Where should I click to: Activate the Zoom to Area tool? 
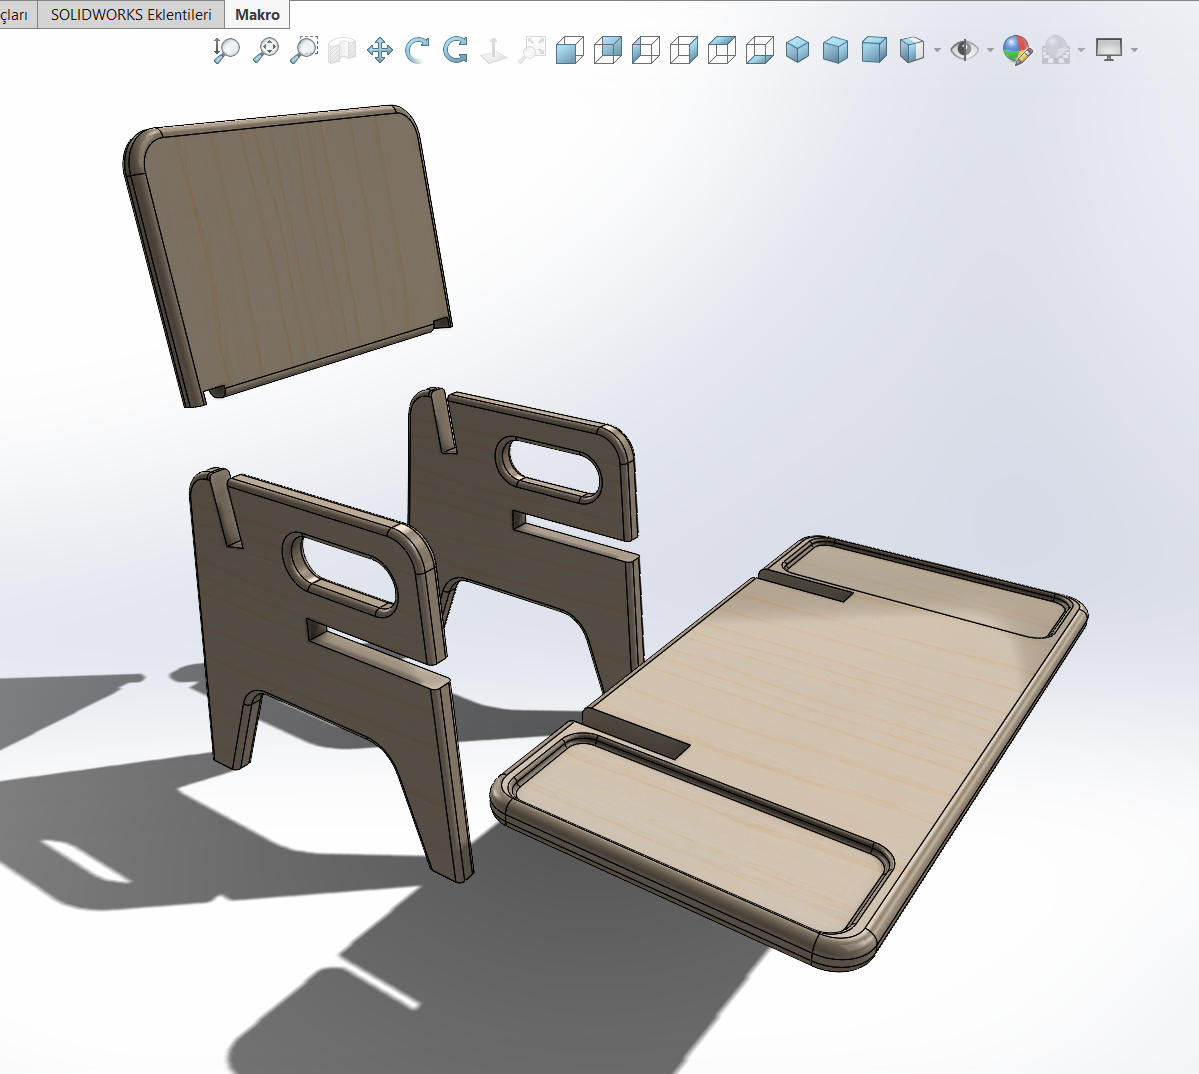[304, 50]
